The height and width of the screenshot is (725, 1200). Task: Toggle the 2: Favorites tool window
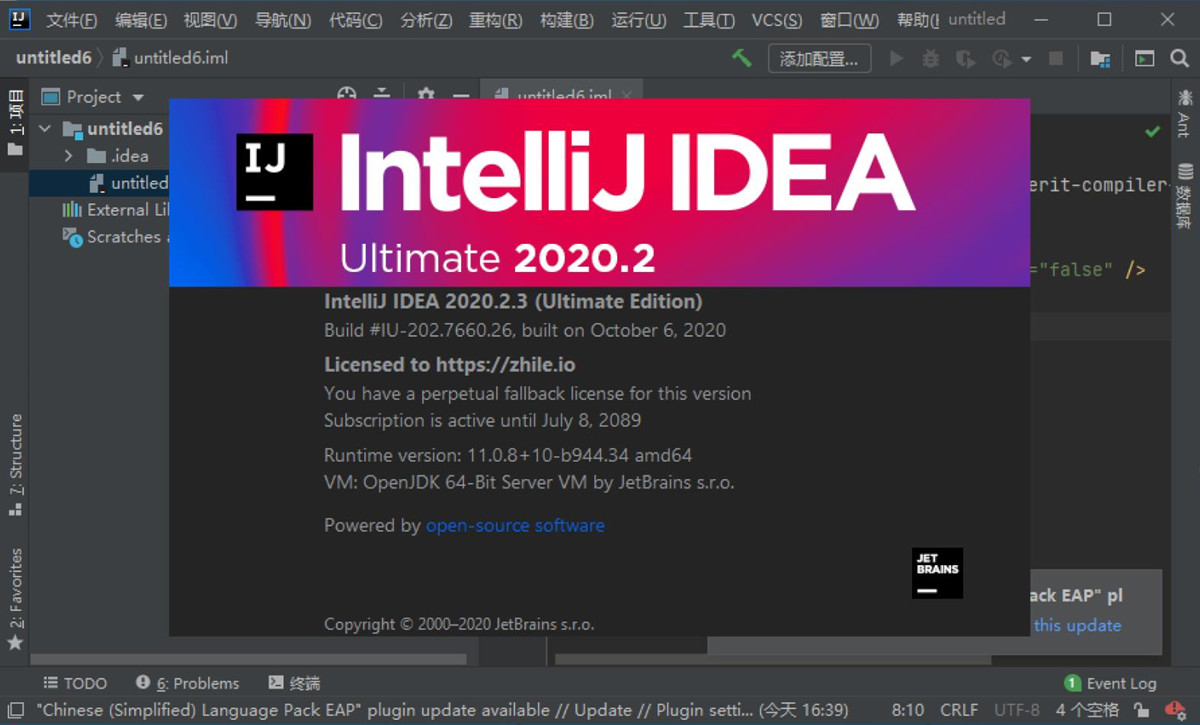[15, 599]
